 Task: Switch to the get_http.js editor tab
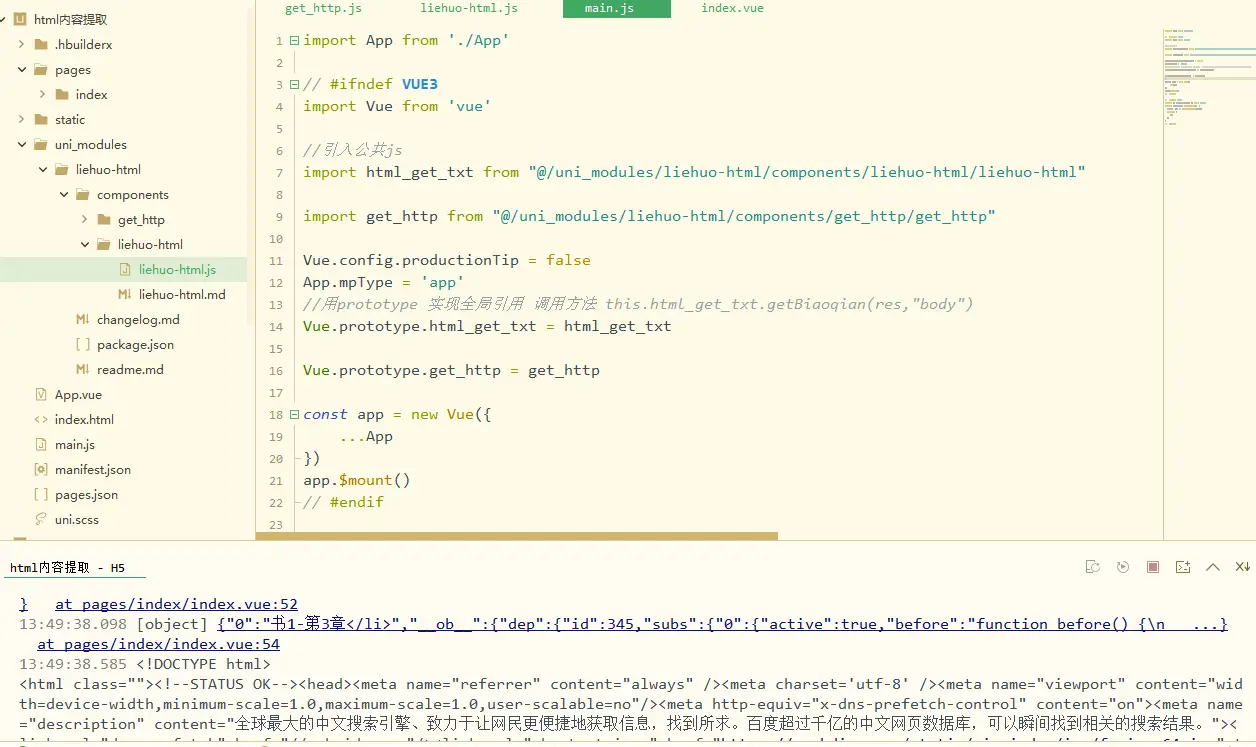323,8
